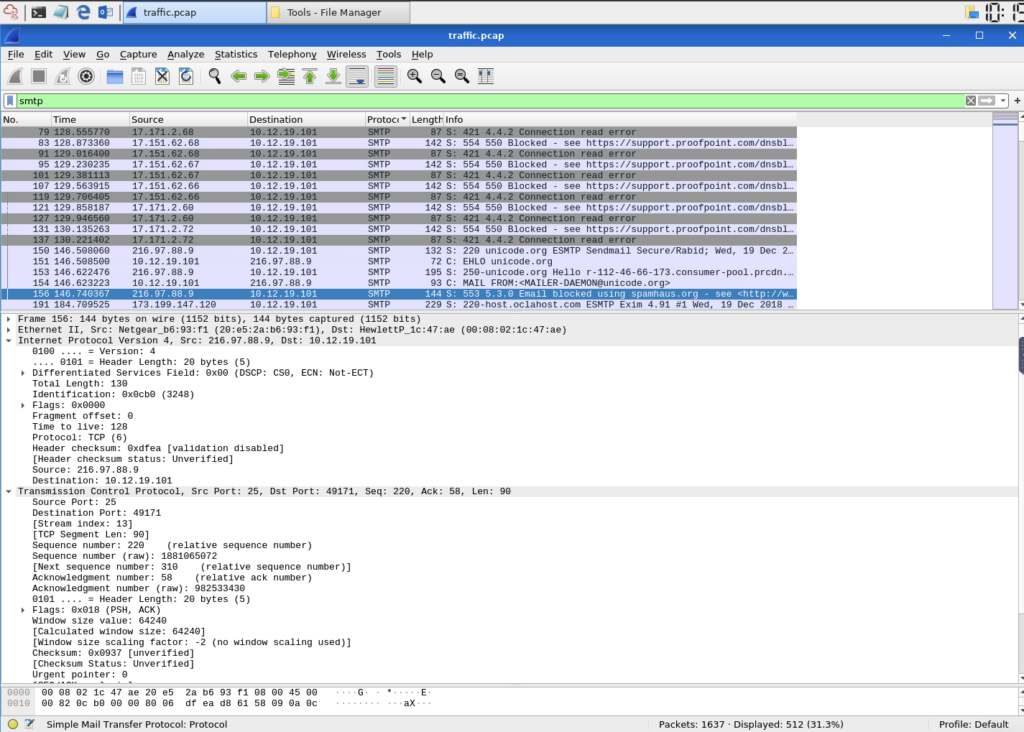Select Time to live: 128 line

tap(80, 427)
